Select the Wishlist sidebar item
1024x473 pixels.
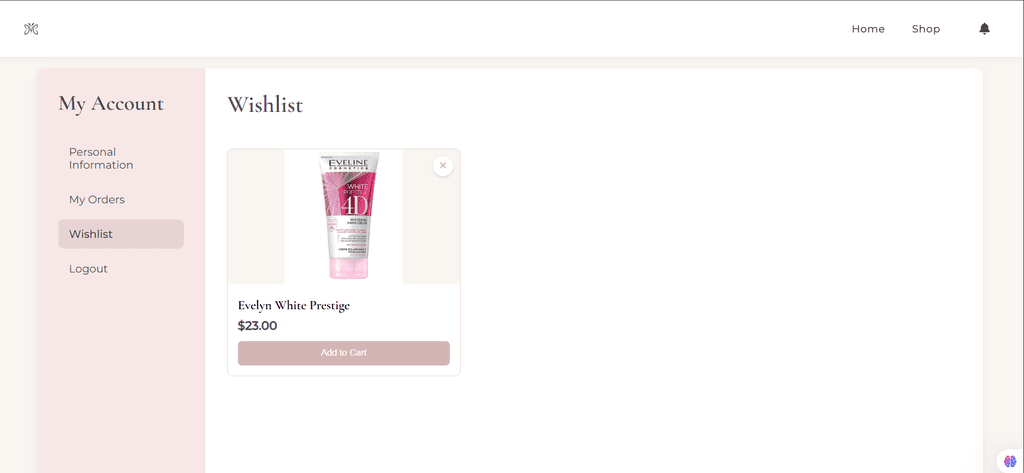[121, 234]
